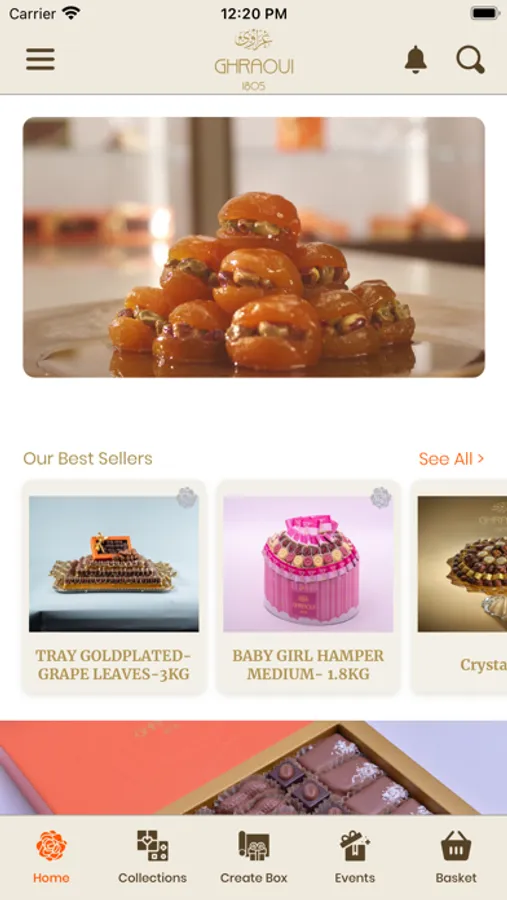Tap the search magnifier icon
Viewport: 507px width, 900px height.
tap(470, 60)
